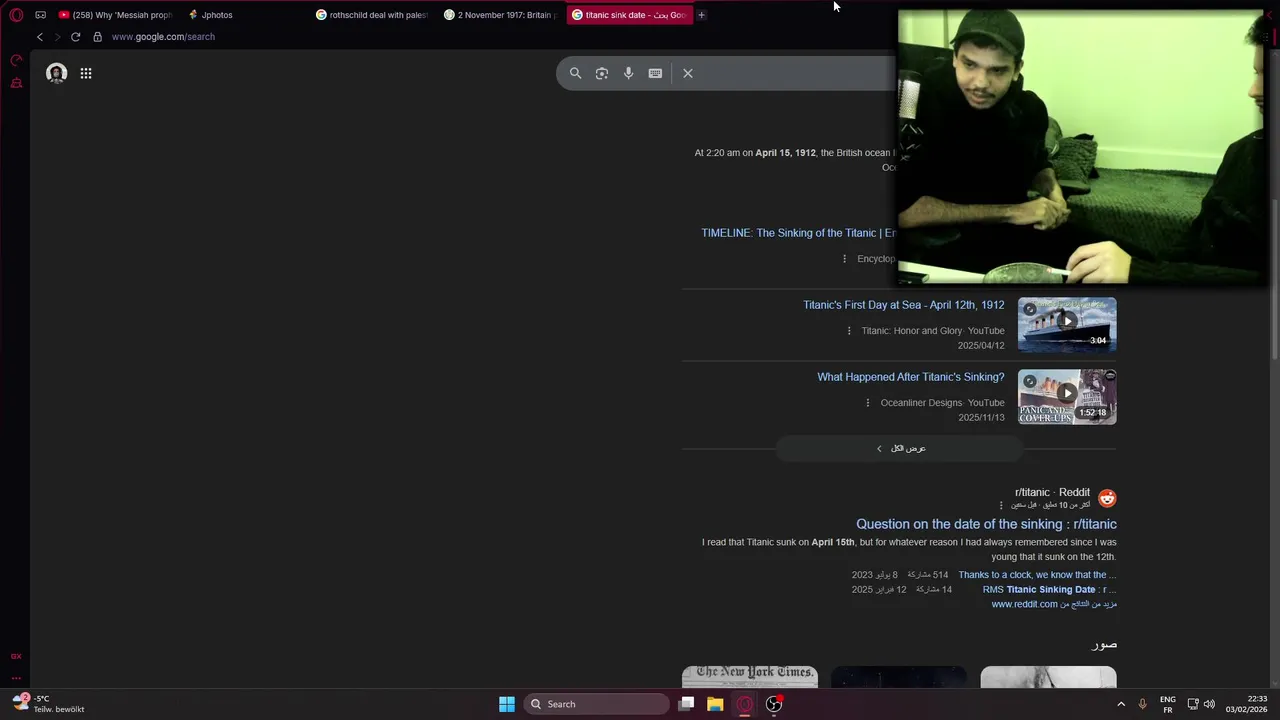The image size is (1280, 720).
Task: Click the page vertical scrollbar
Action: tap(1273, 280)
